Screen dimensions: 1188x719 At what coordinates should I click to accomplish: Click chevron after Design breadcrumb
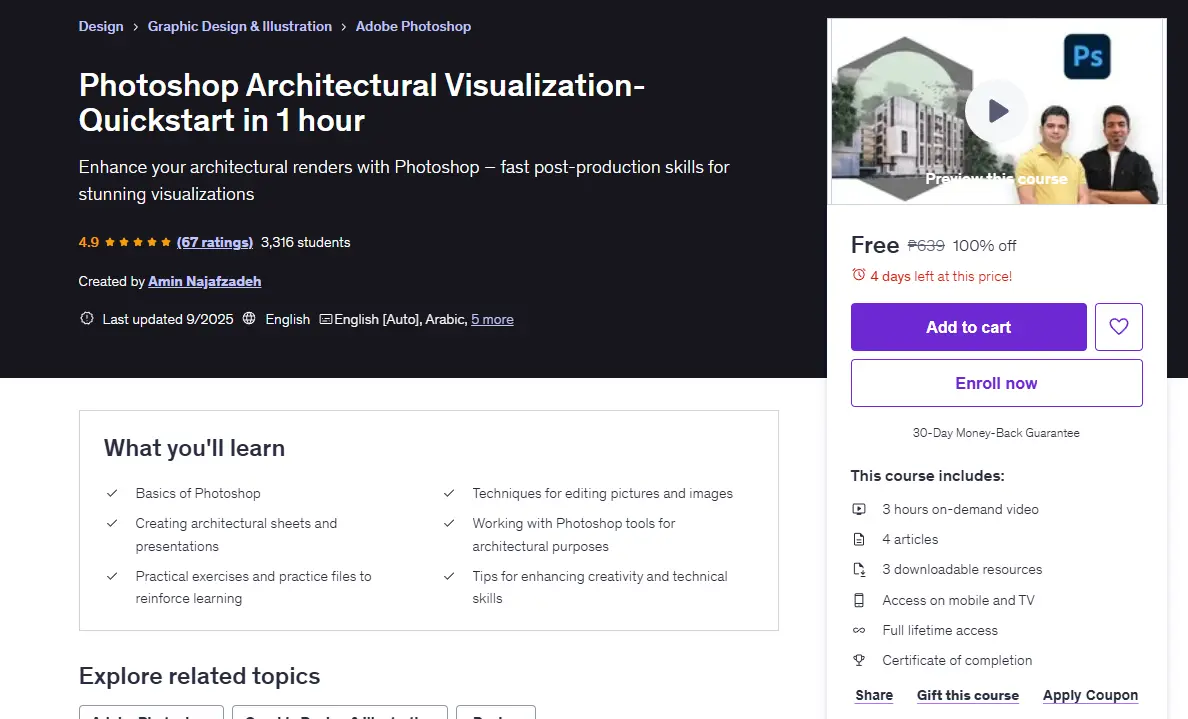[x=136, y=27]
